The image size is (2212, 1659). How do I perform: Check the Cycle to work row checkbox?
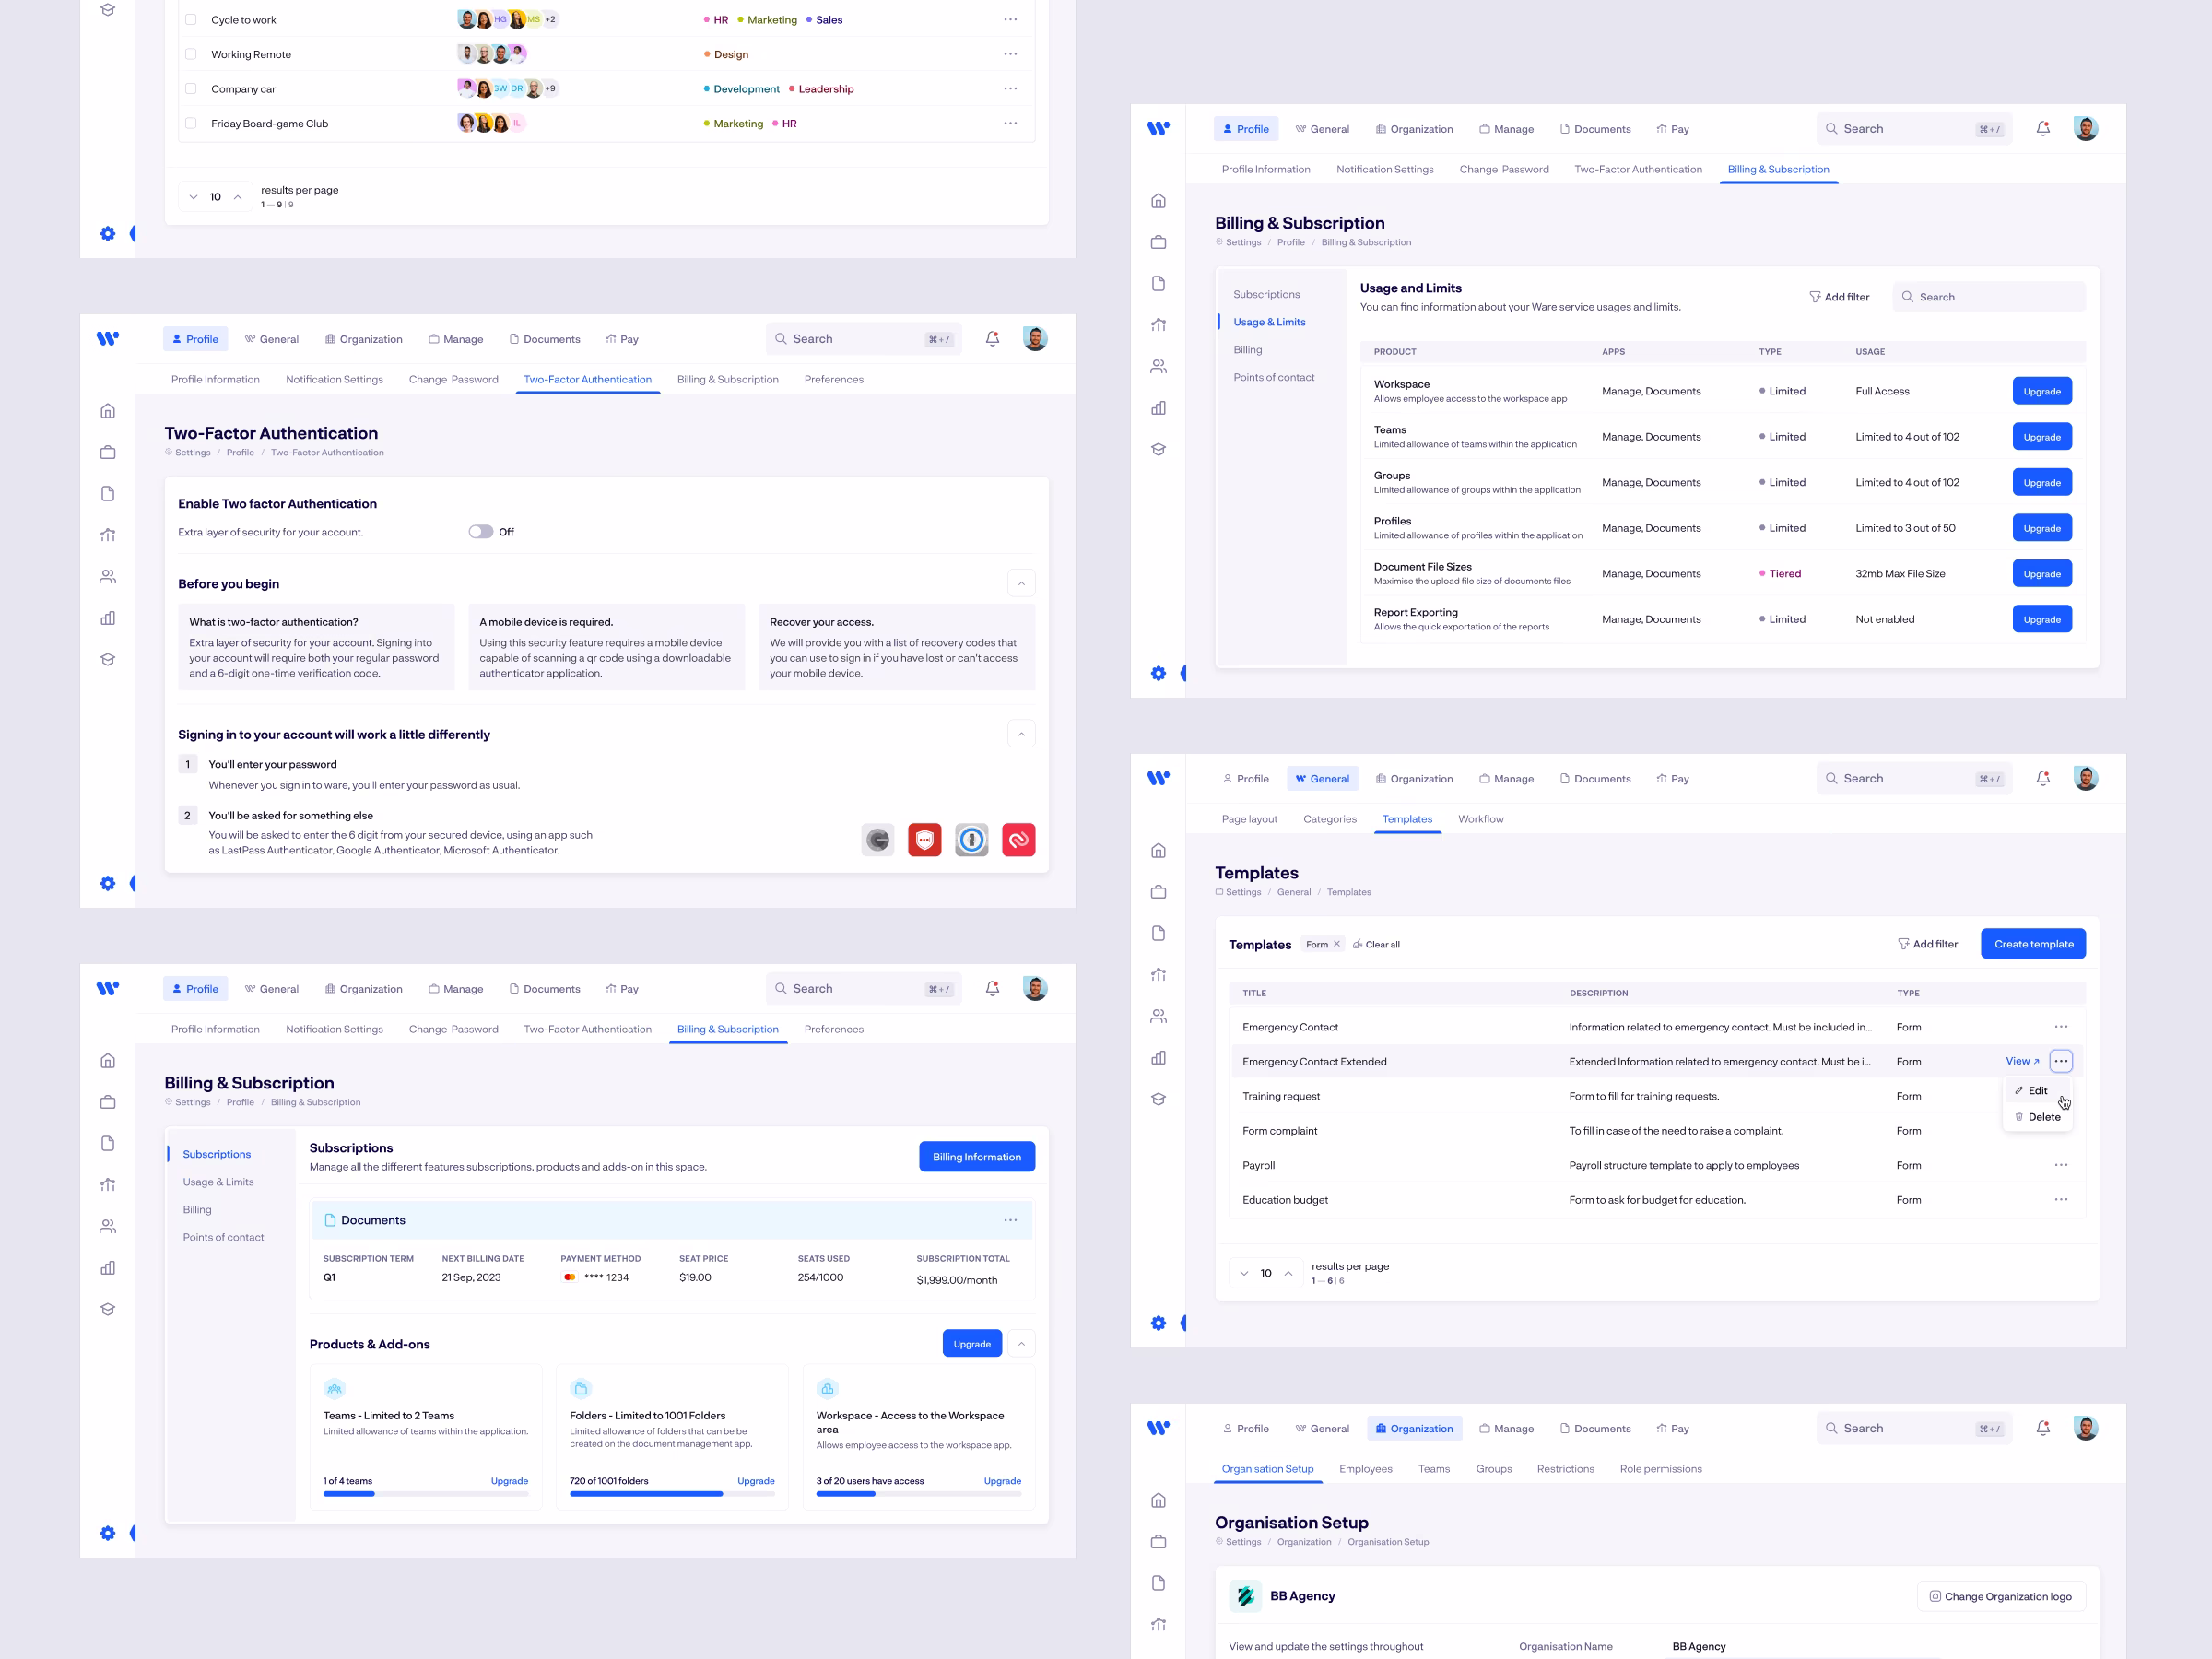190,20
